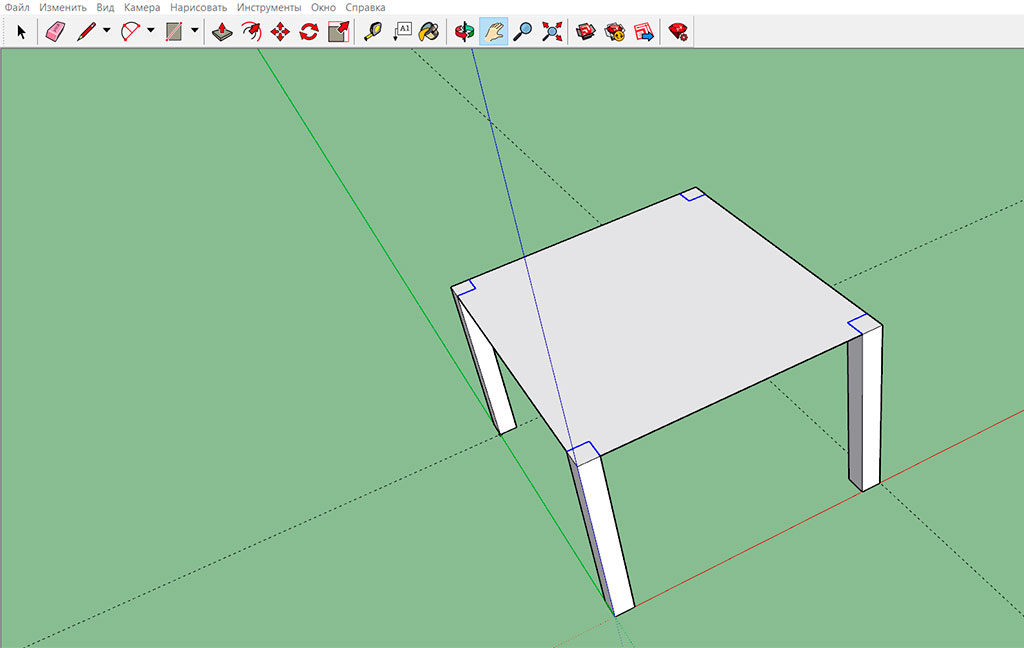Viewport: 1024px width, 648px height.
Task: Activate the Eraser tool
Action: [55, 31]
